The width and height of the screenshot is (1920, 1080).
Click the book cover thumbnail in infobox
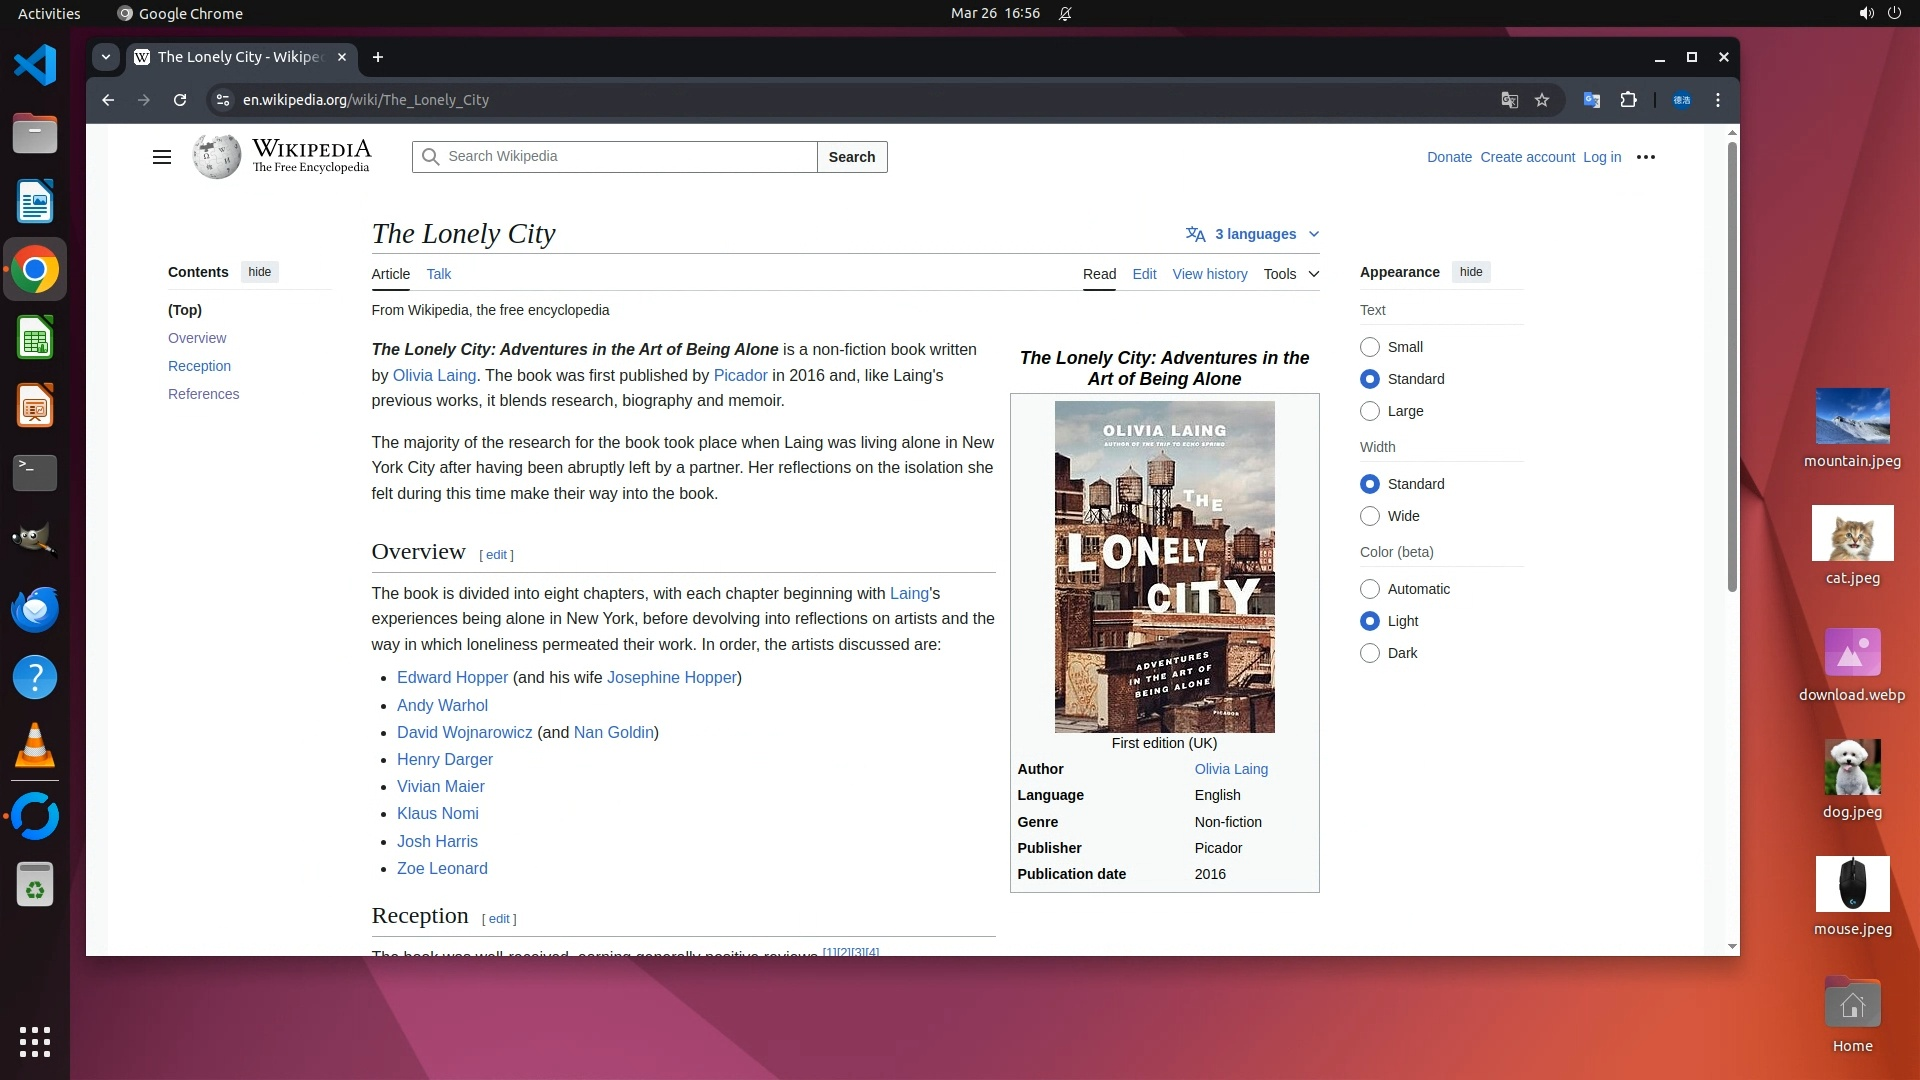pyautogui.click(x=1164, y=566)
